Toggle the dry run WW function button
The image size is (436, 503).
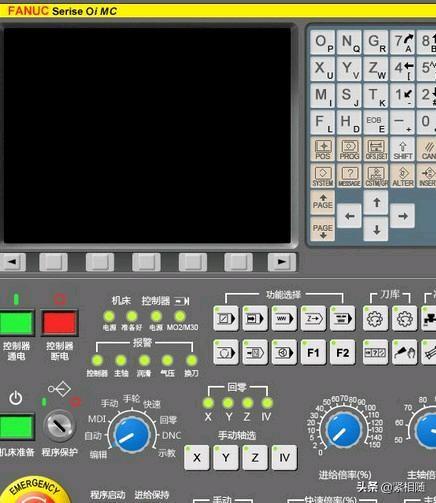pos(284,318)
